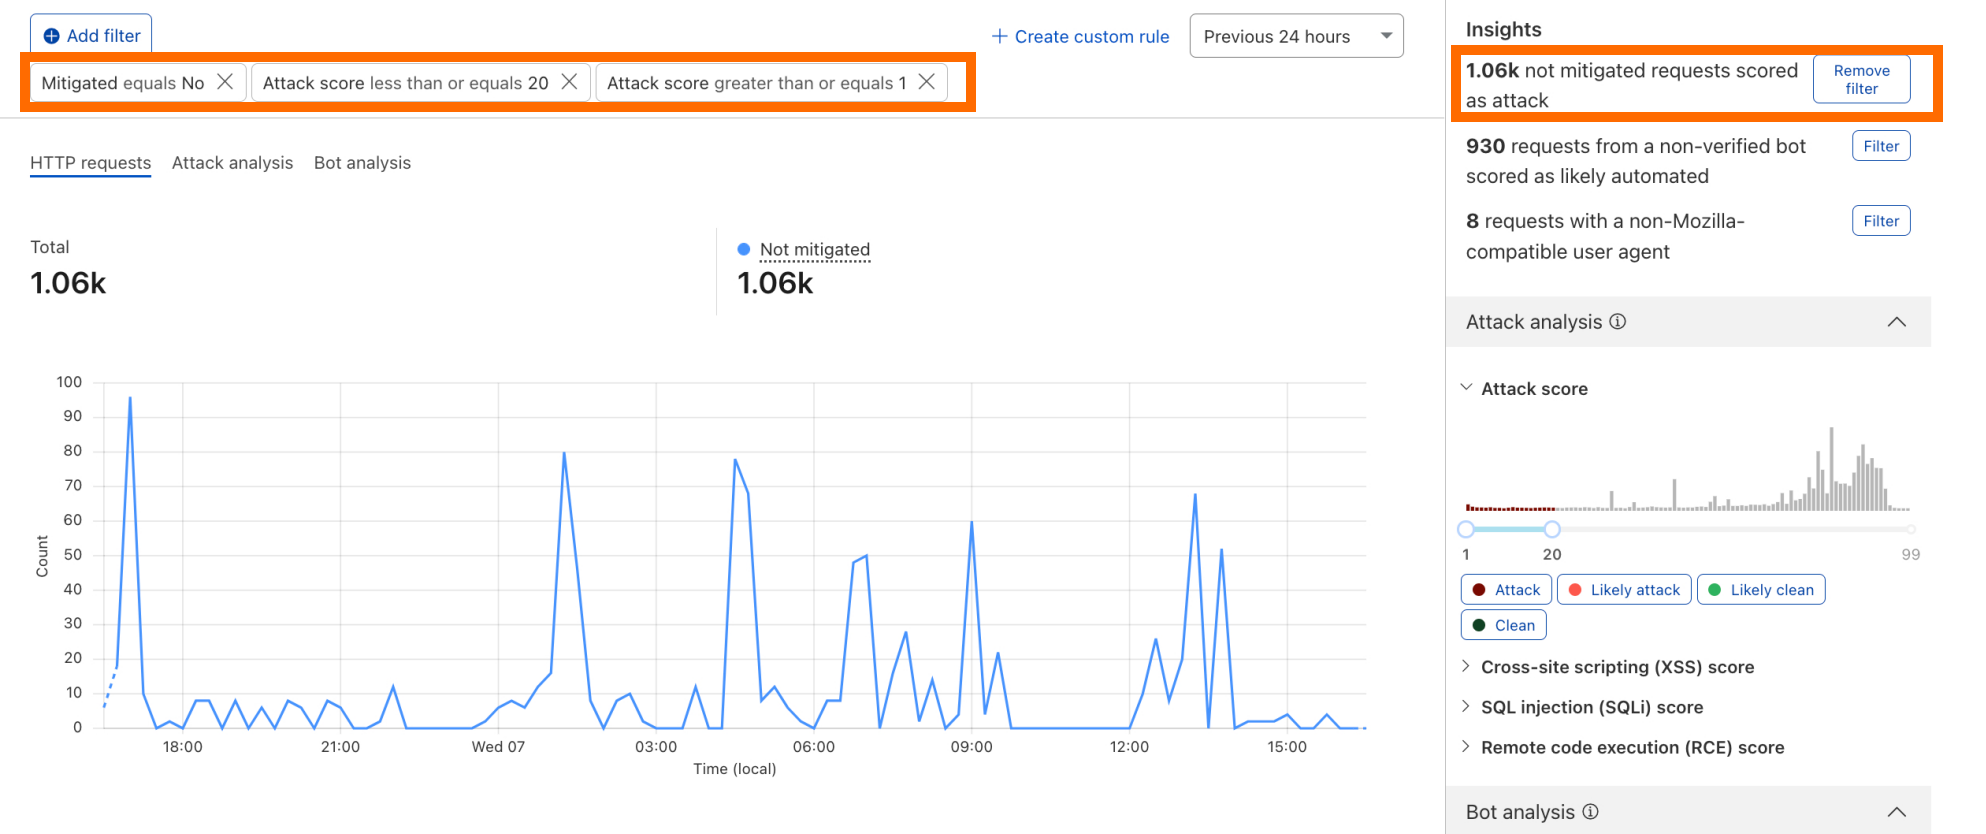Viewport: 1986px width, 834px height.
Task: Click the attack score histogram
Action: click(1687, 469)
